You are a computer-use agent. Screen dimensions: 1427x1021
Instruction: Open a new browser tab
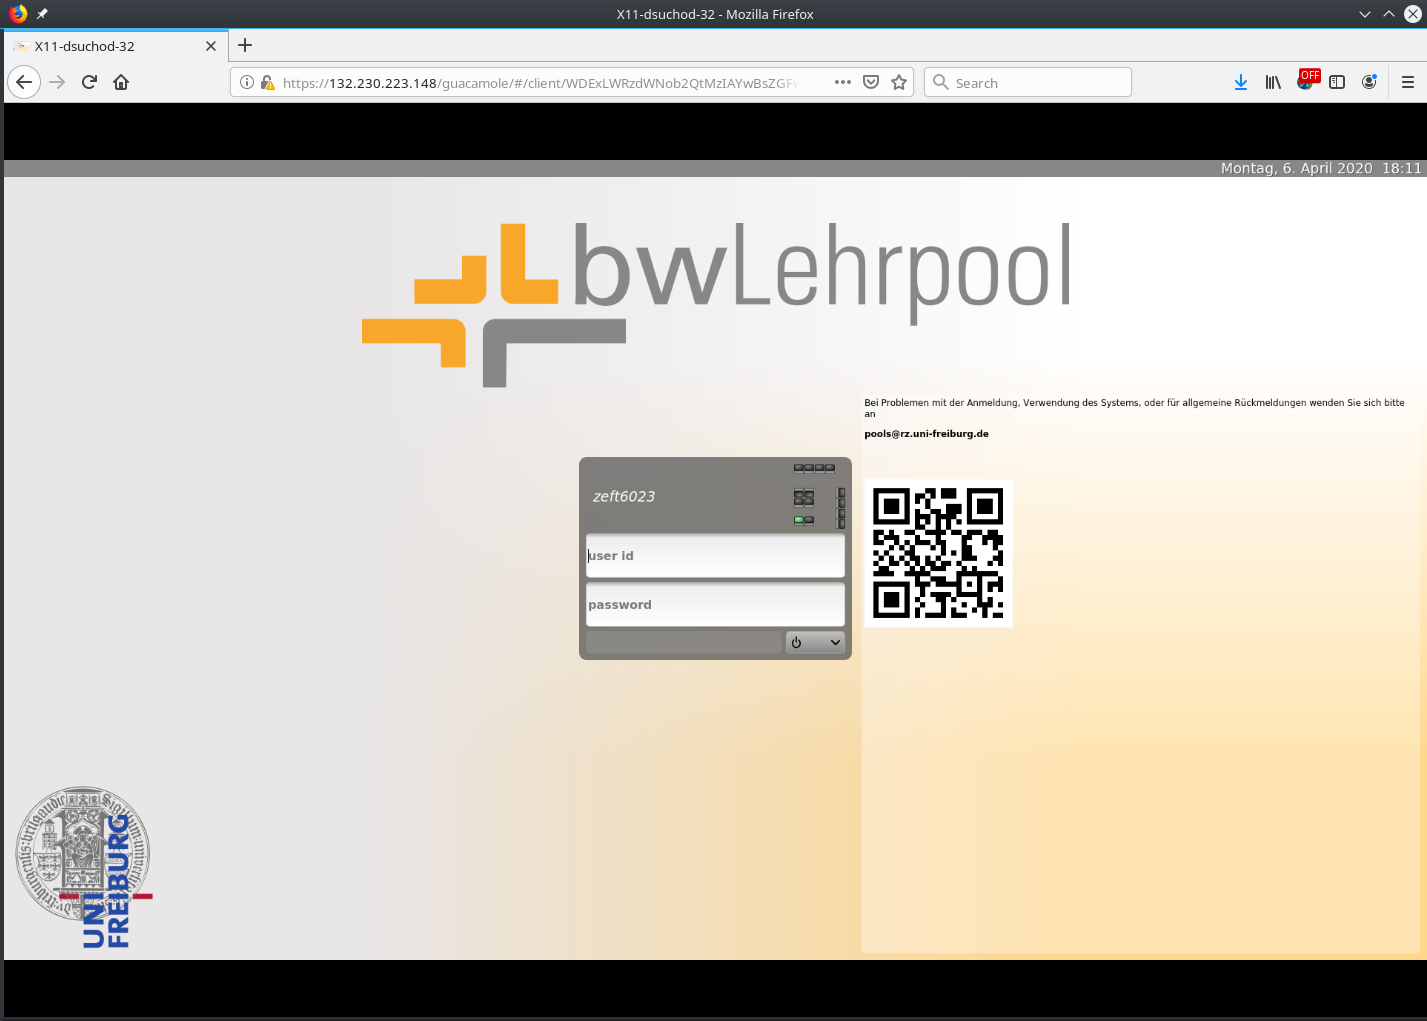click(245, 45)
